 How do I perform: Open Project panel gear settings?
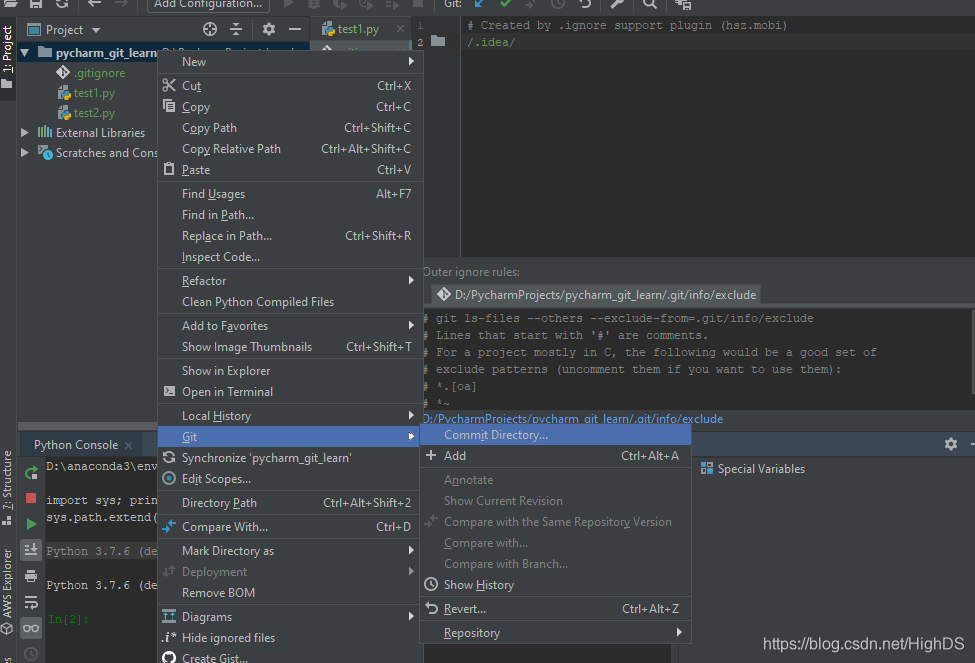click(x=269, y=29)
